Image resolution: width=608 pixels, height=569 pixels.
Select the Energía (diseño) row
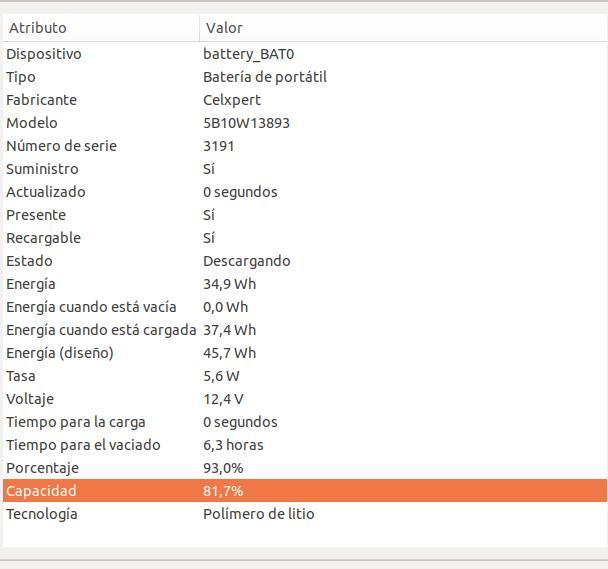(305, 353)
